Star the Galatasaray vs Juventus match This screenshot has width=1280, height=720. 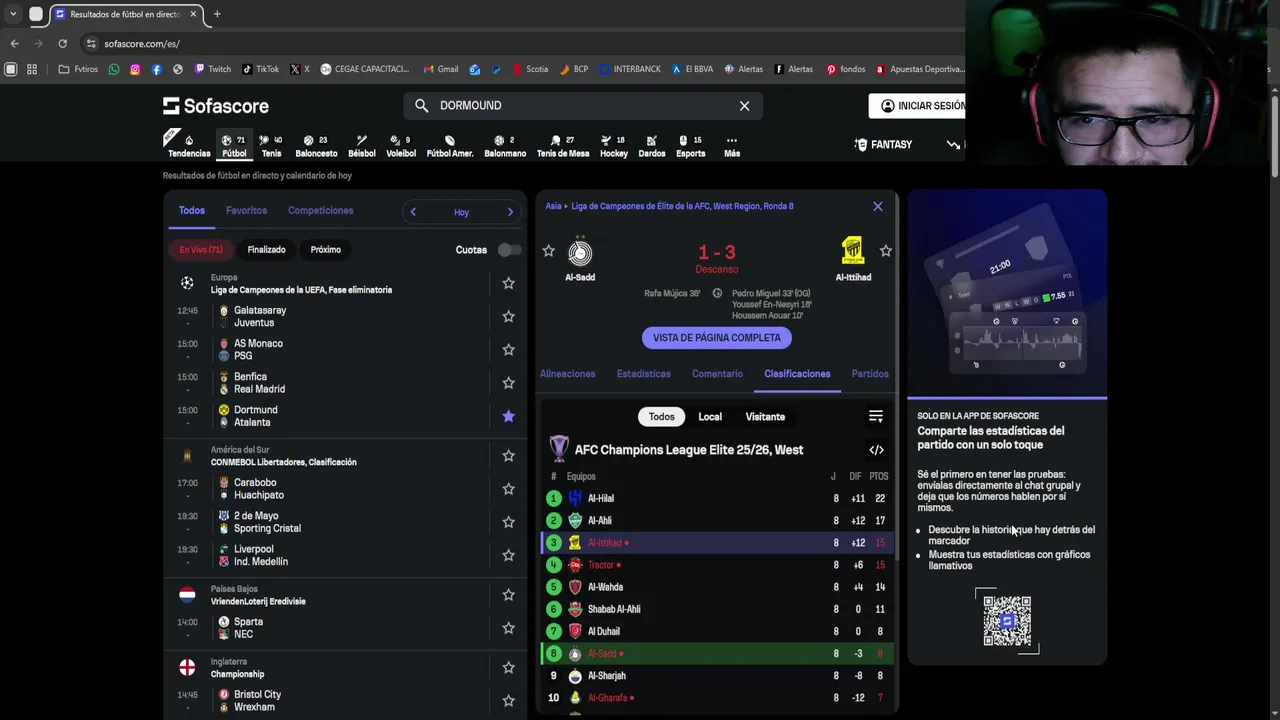click(x=508, y=317)
